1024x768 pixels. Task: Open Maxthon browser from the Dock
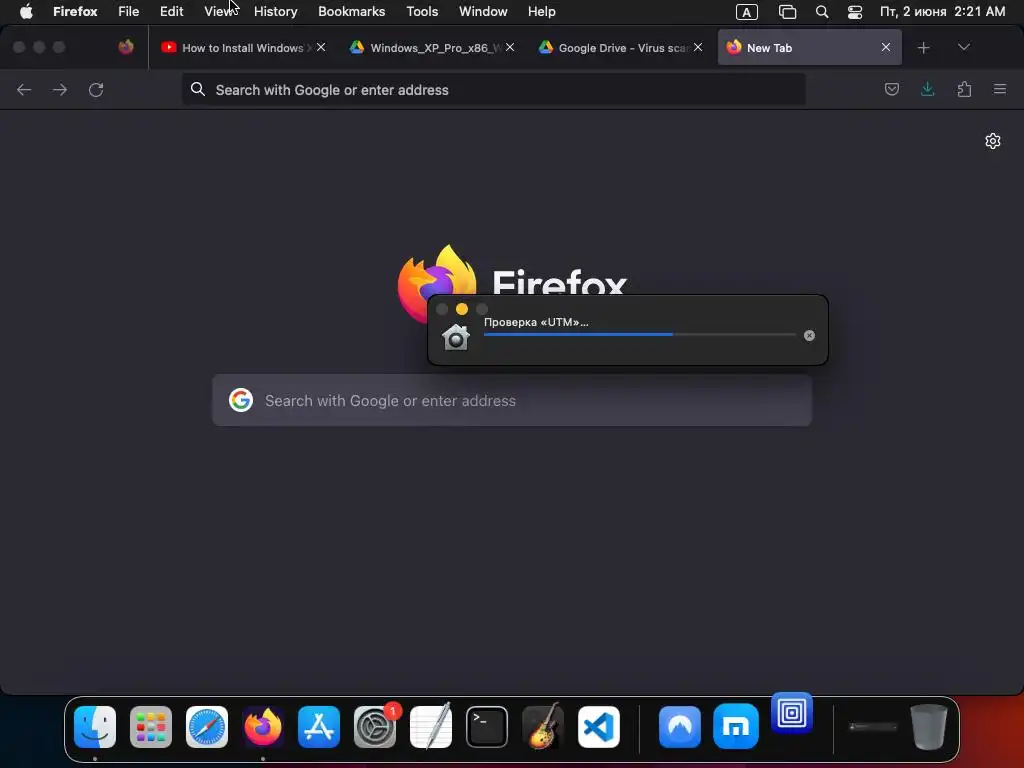(x=736, y=727)
